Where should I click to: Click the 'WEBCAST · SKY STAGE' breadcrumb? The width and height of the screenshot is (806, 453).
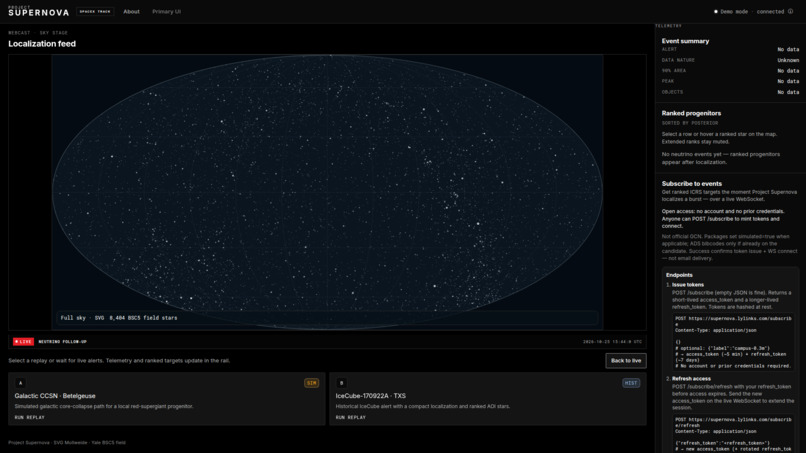coord(38,33)
